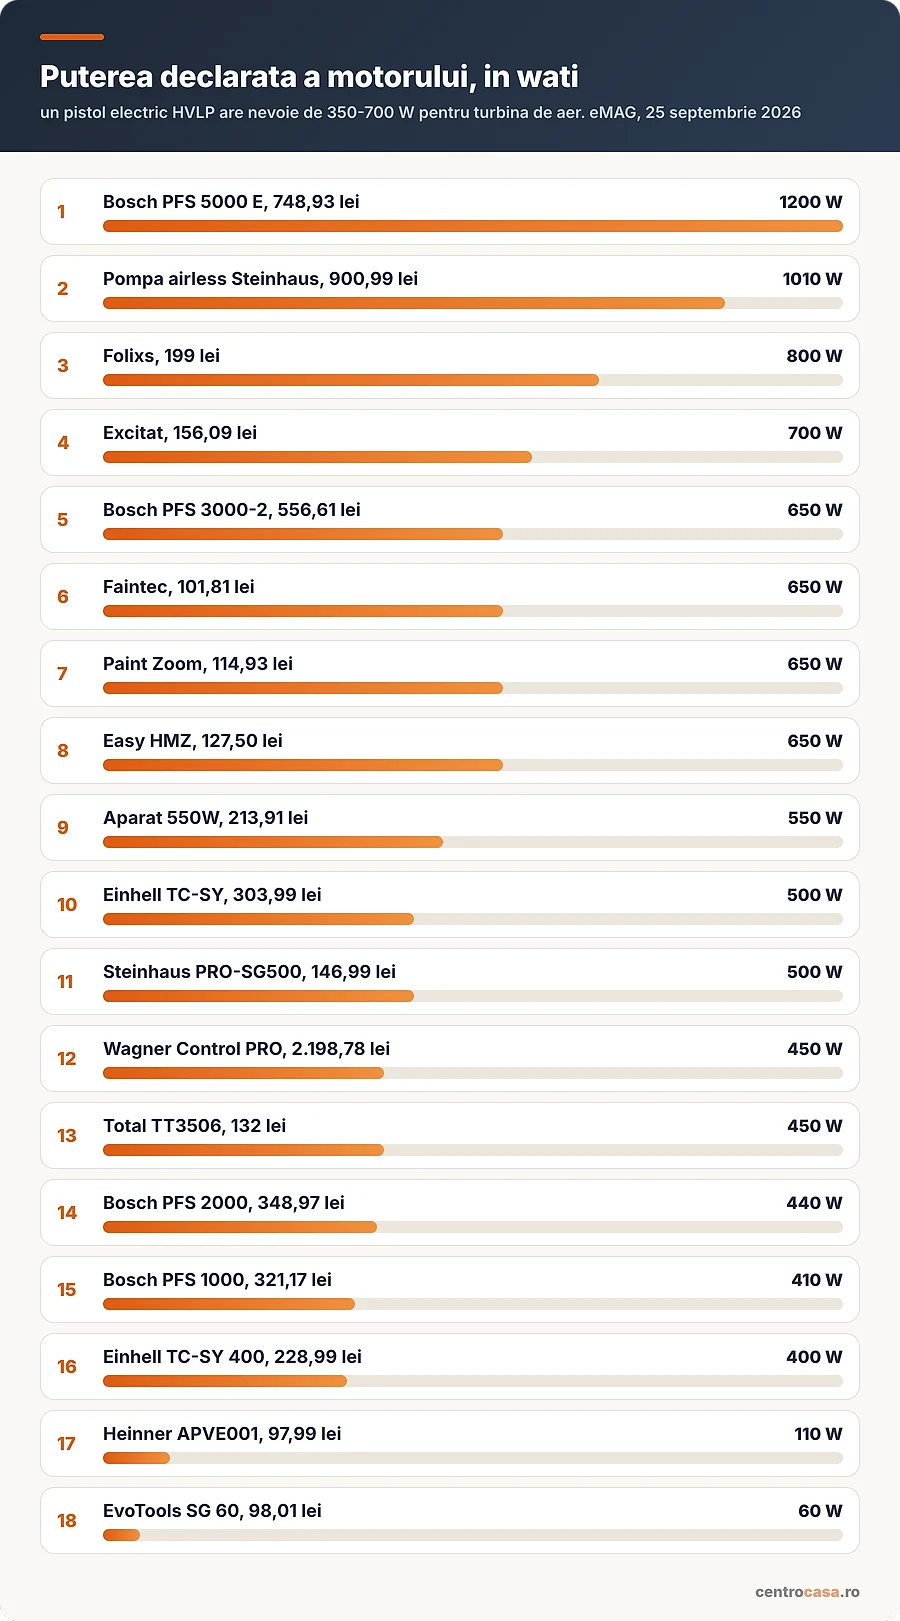This screenshot has width=900, height=1621.
Task: Select the Bosch PFS 1000 entry
Action: (x=450, y=1289)
